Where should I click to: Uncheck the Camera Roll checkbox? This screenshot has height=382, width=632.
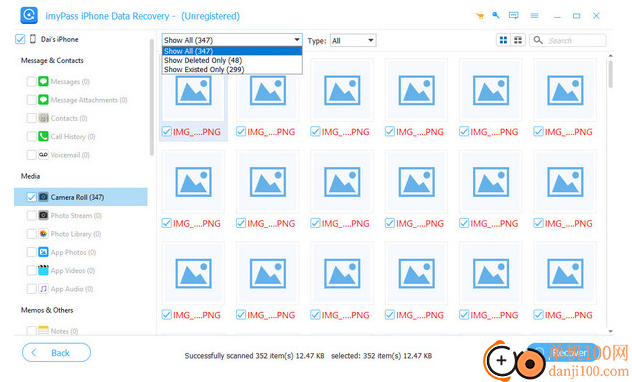pos(31,197)
